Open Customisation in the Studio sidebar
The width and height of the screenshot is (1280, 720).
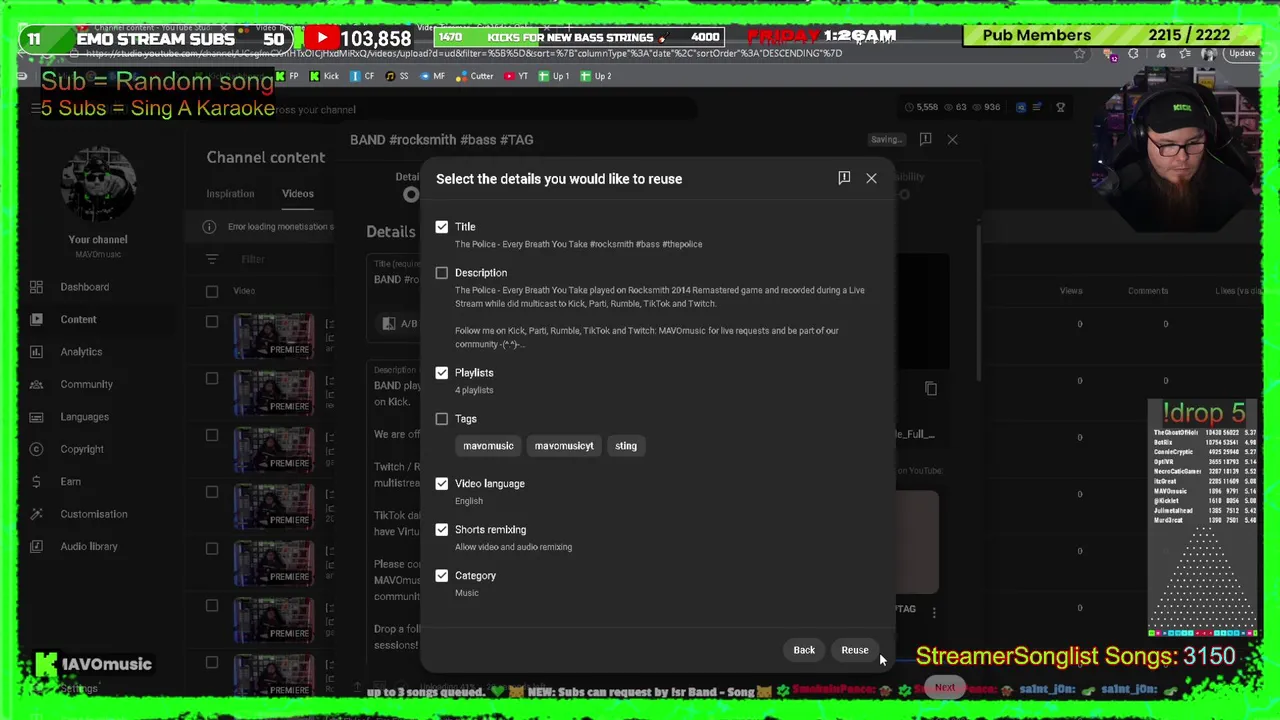[x=93, y=514]
